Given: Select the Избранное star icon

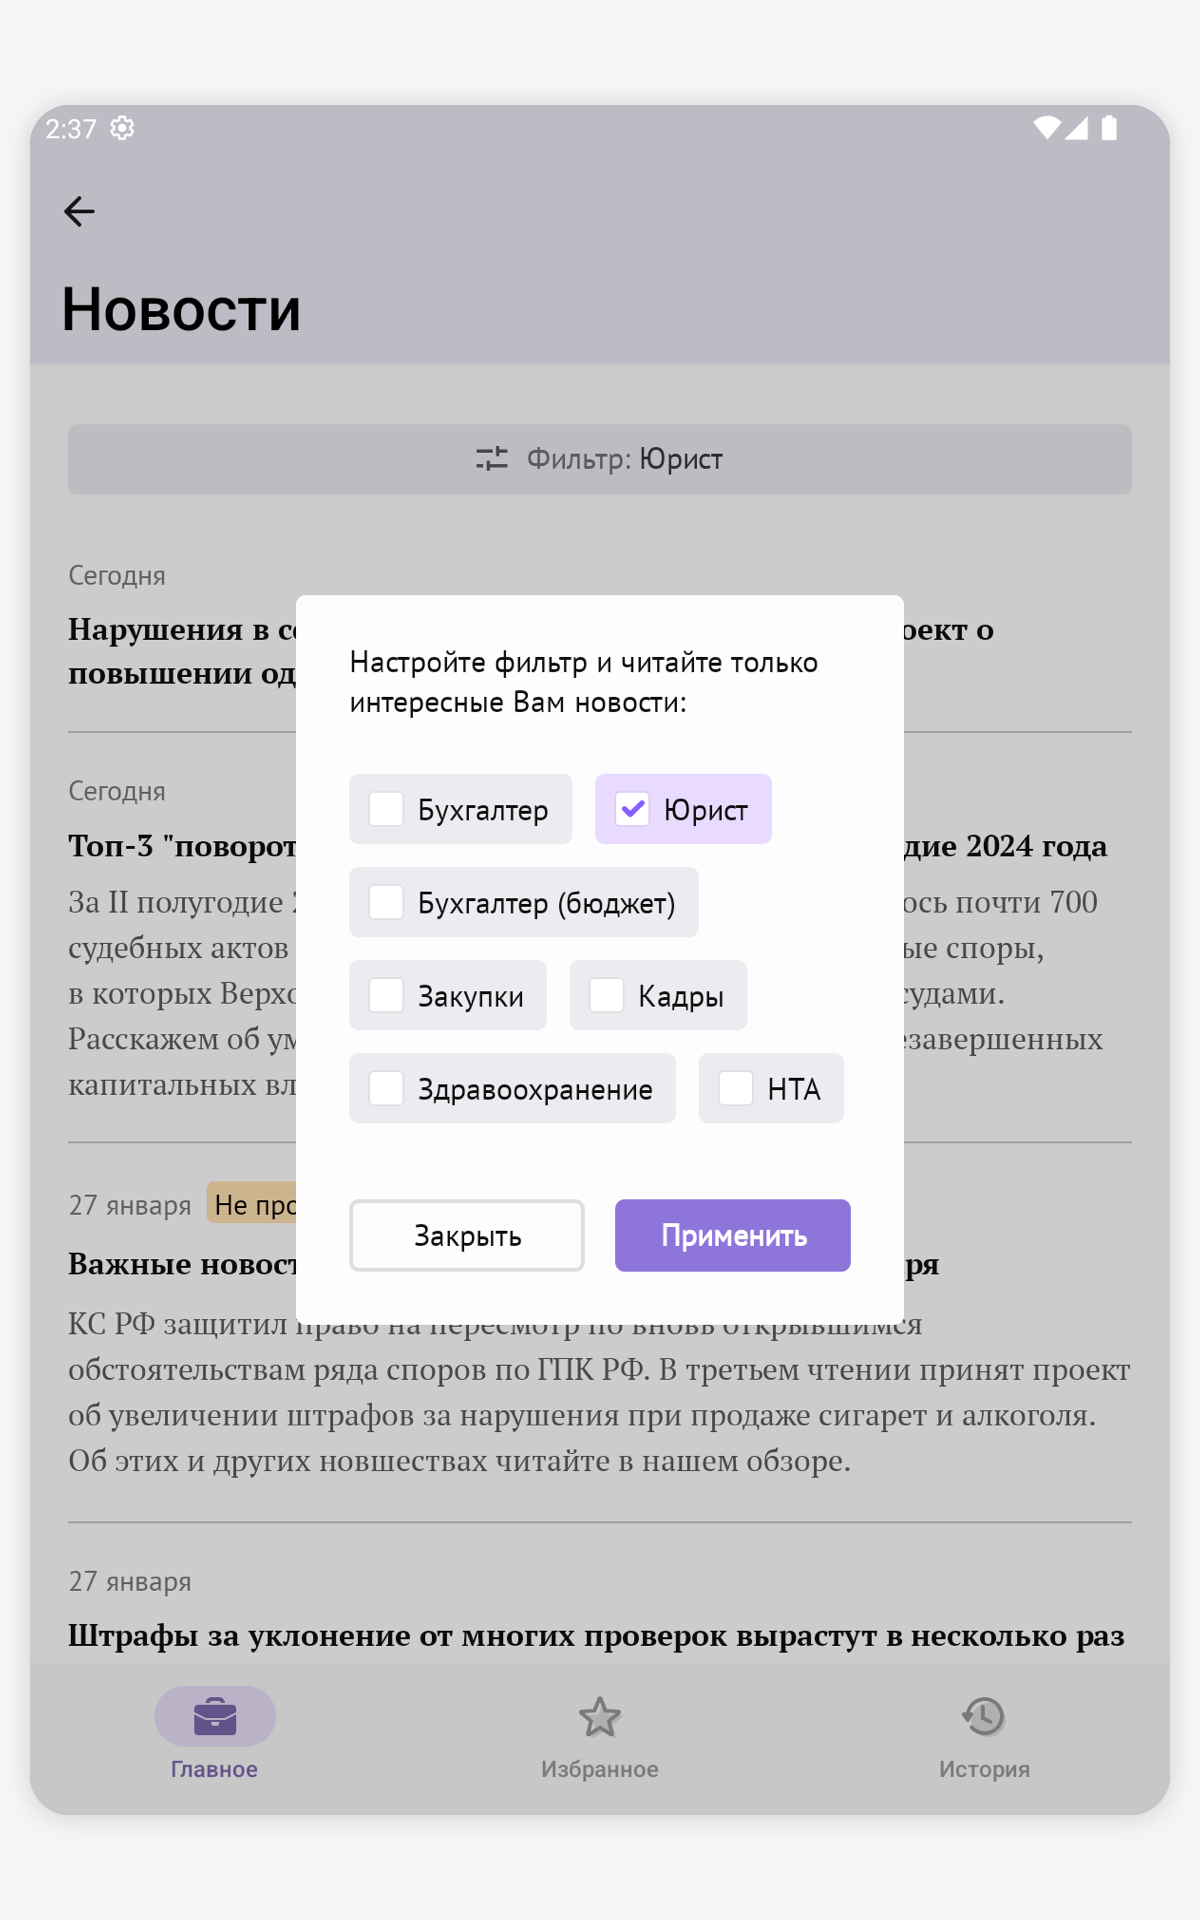Looking at the screenshot, I should (600, 1717).
